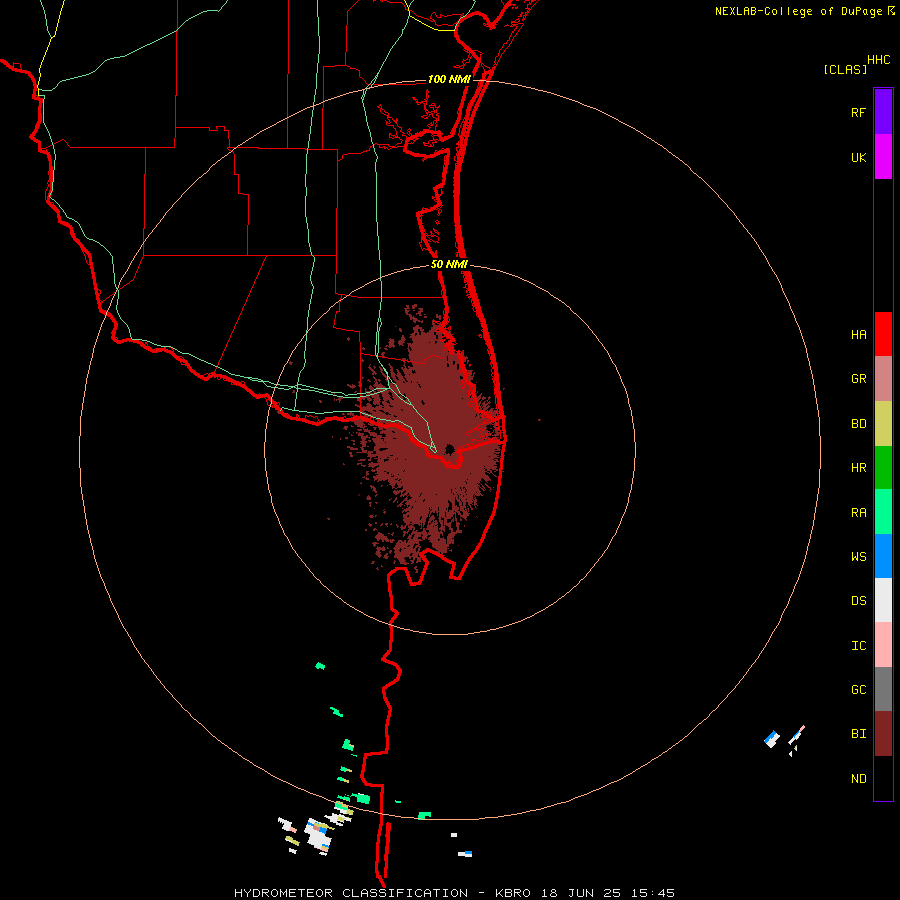Click the GC legend label

(858, 690)
